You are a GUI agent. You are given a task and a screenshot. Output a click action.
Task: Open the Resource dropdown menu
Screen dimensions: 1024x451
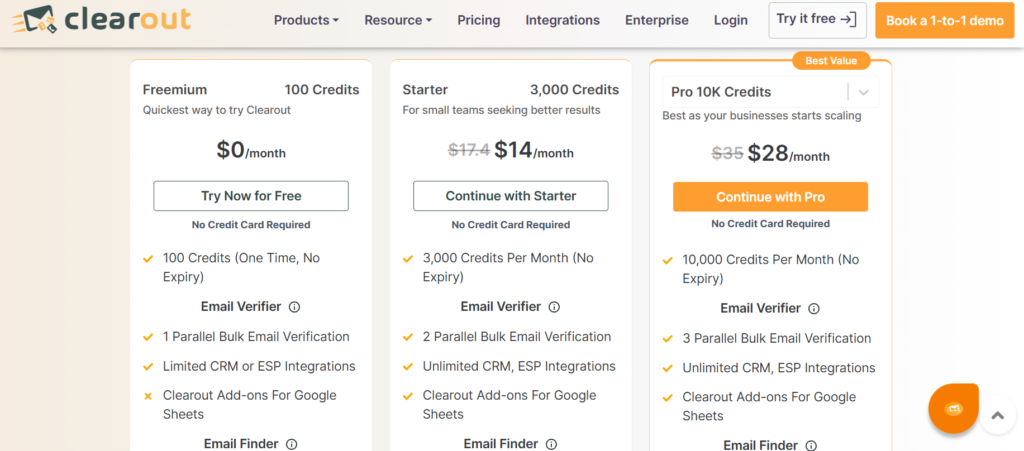[398, 20]
